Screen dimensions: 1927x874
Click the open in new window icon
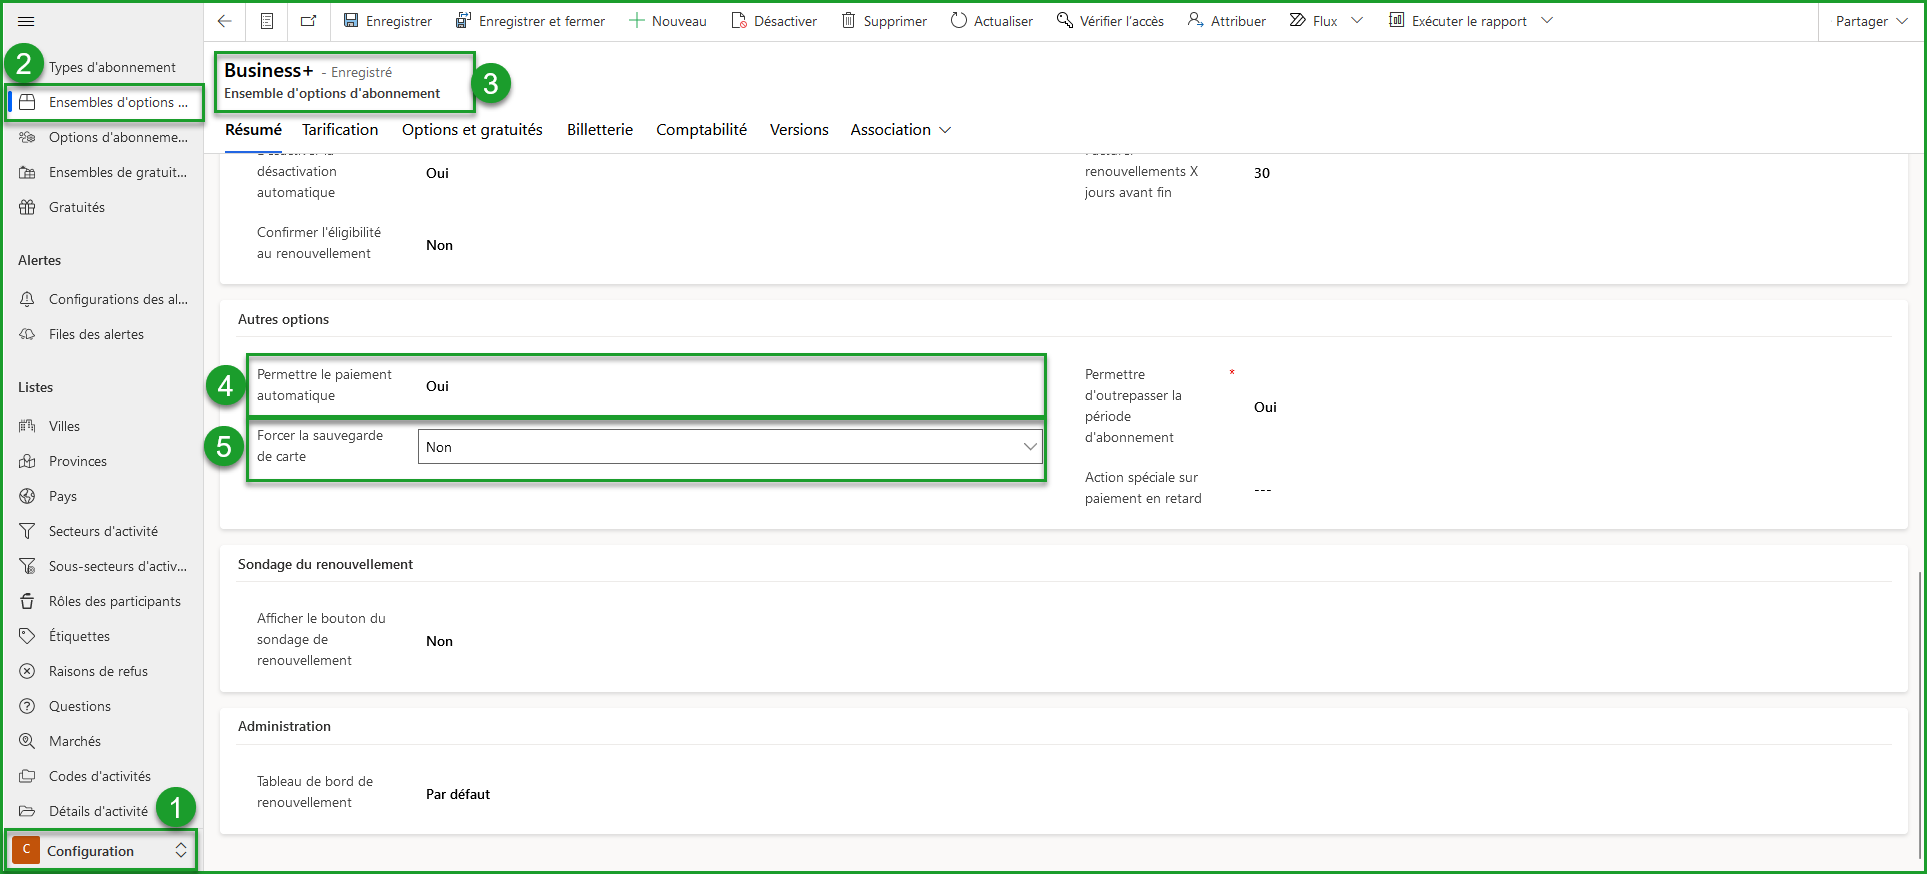[x=308, y=21]
